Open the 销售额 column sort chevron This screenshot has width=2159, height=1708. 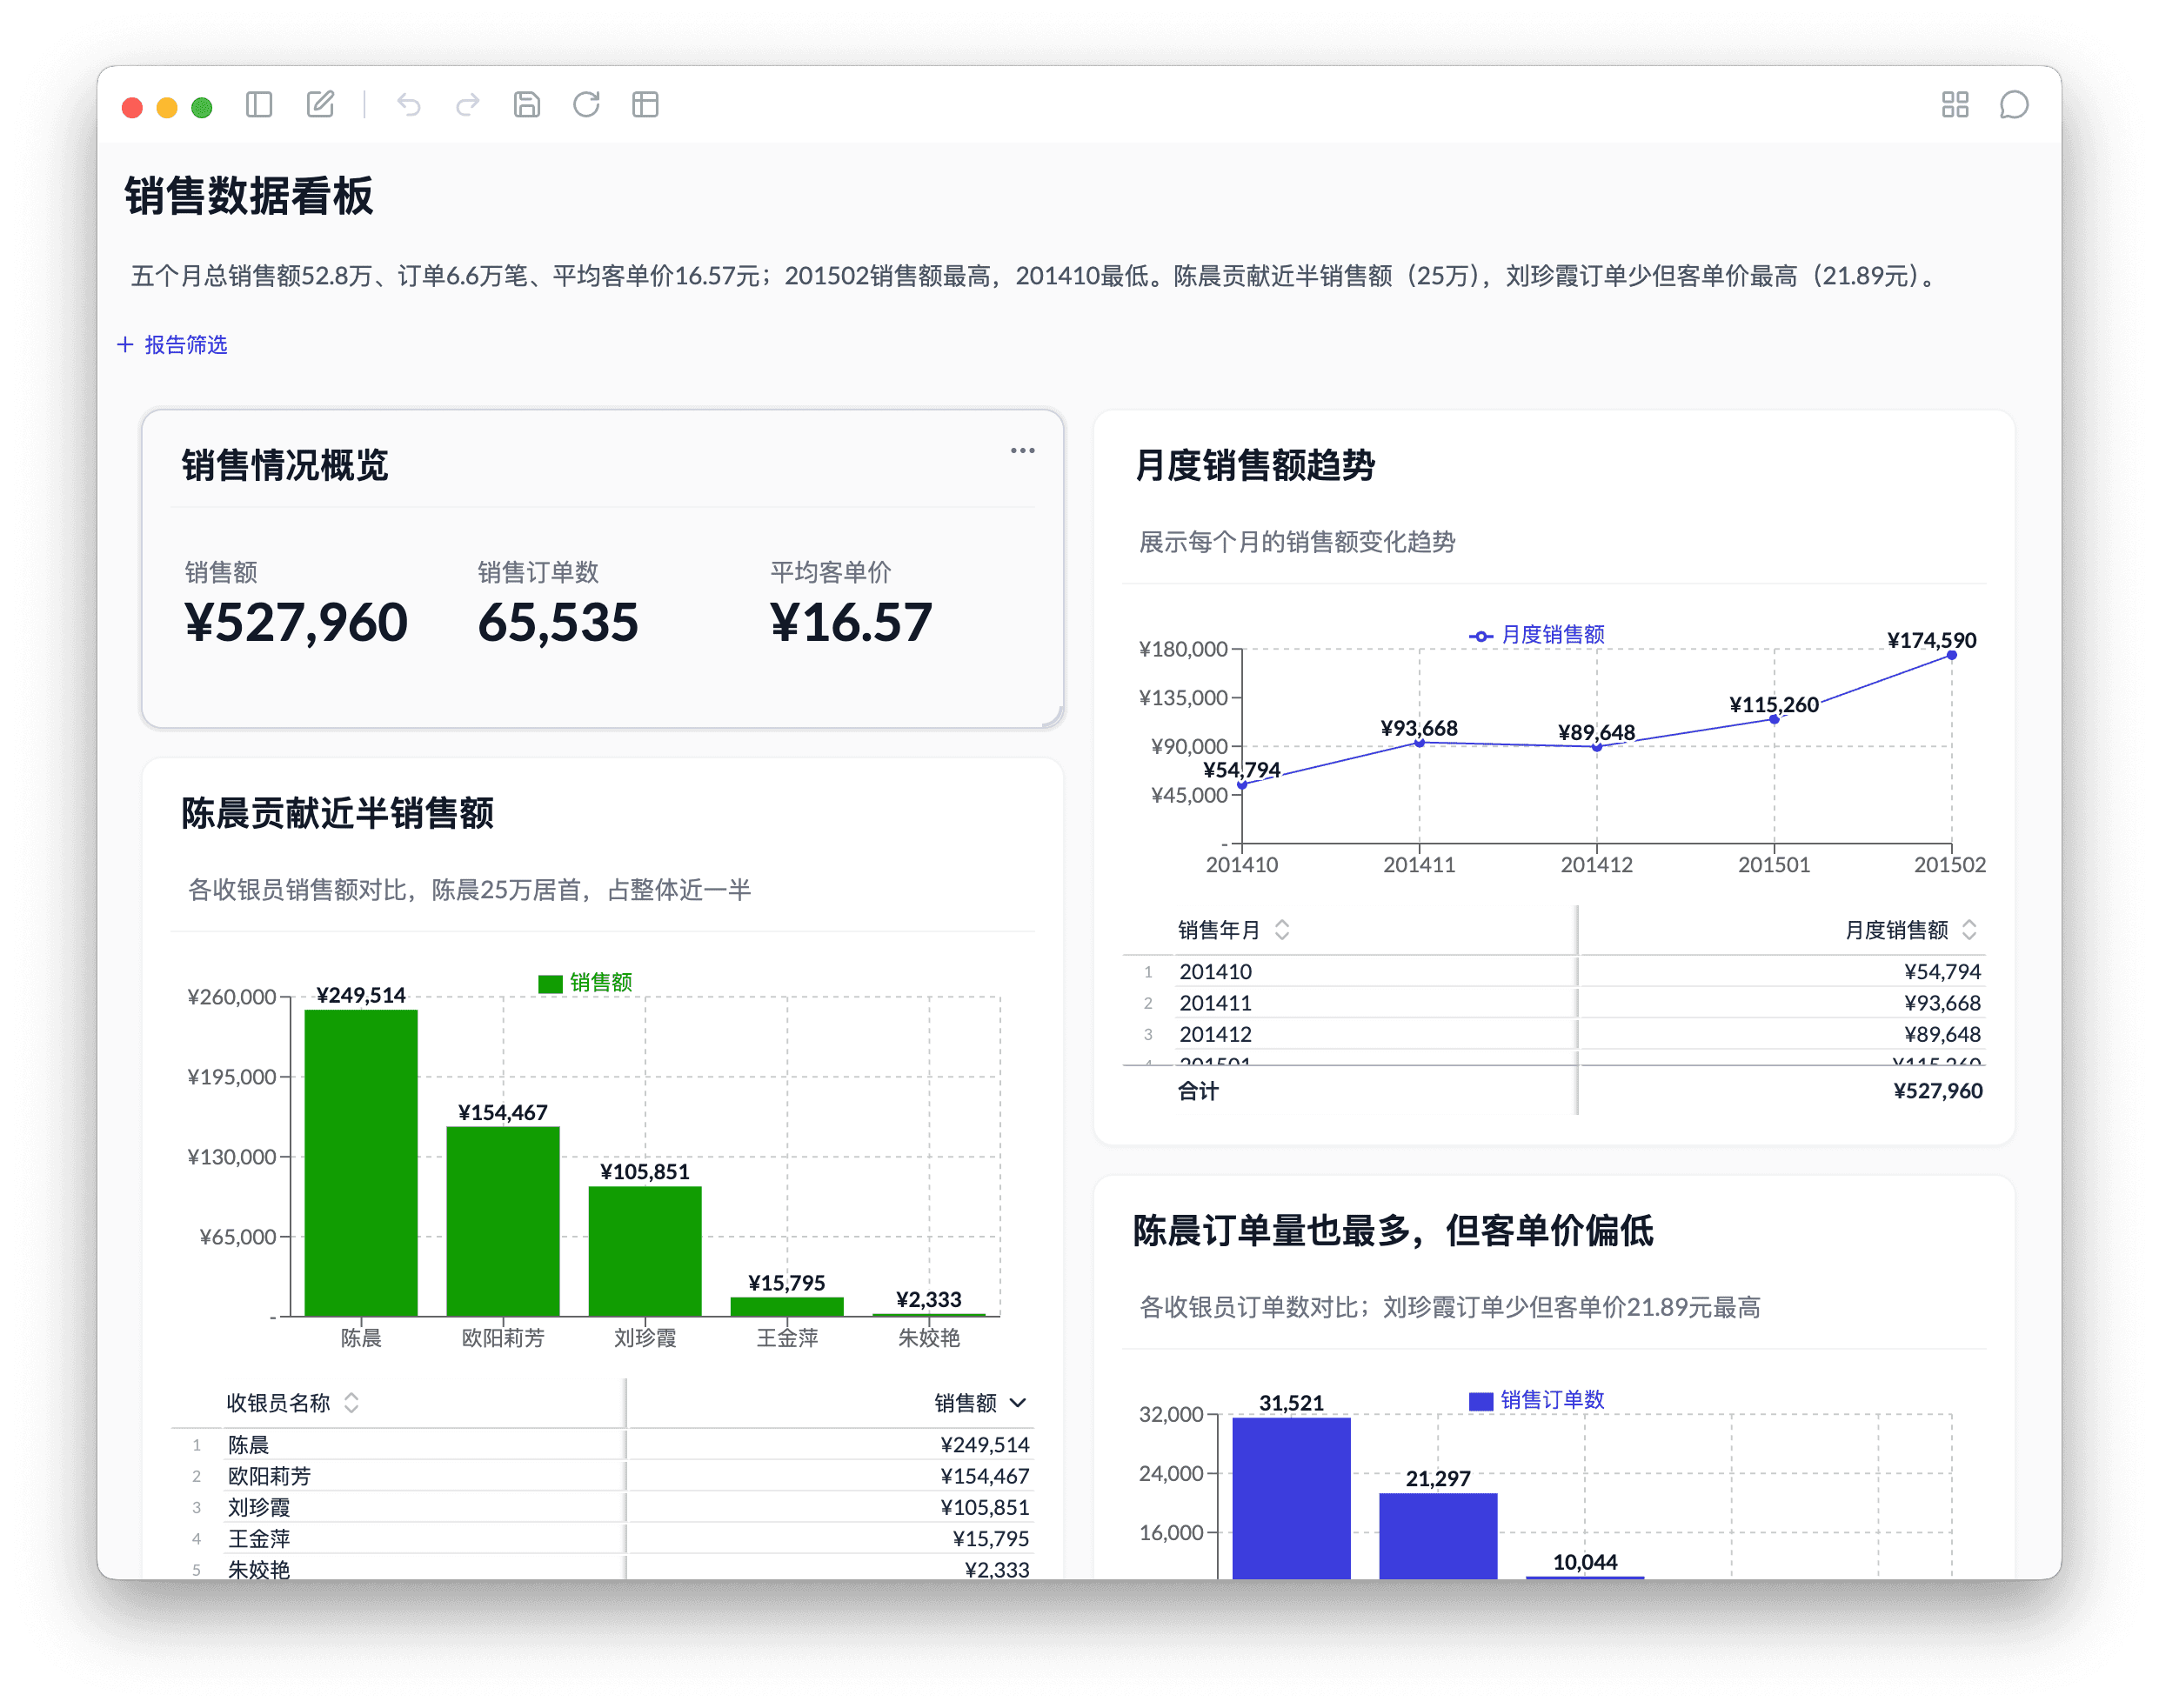pyautogui.click(x=1018, y=1403)
